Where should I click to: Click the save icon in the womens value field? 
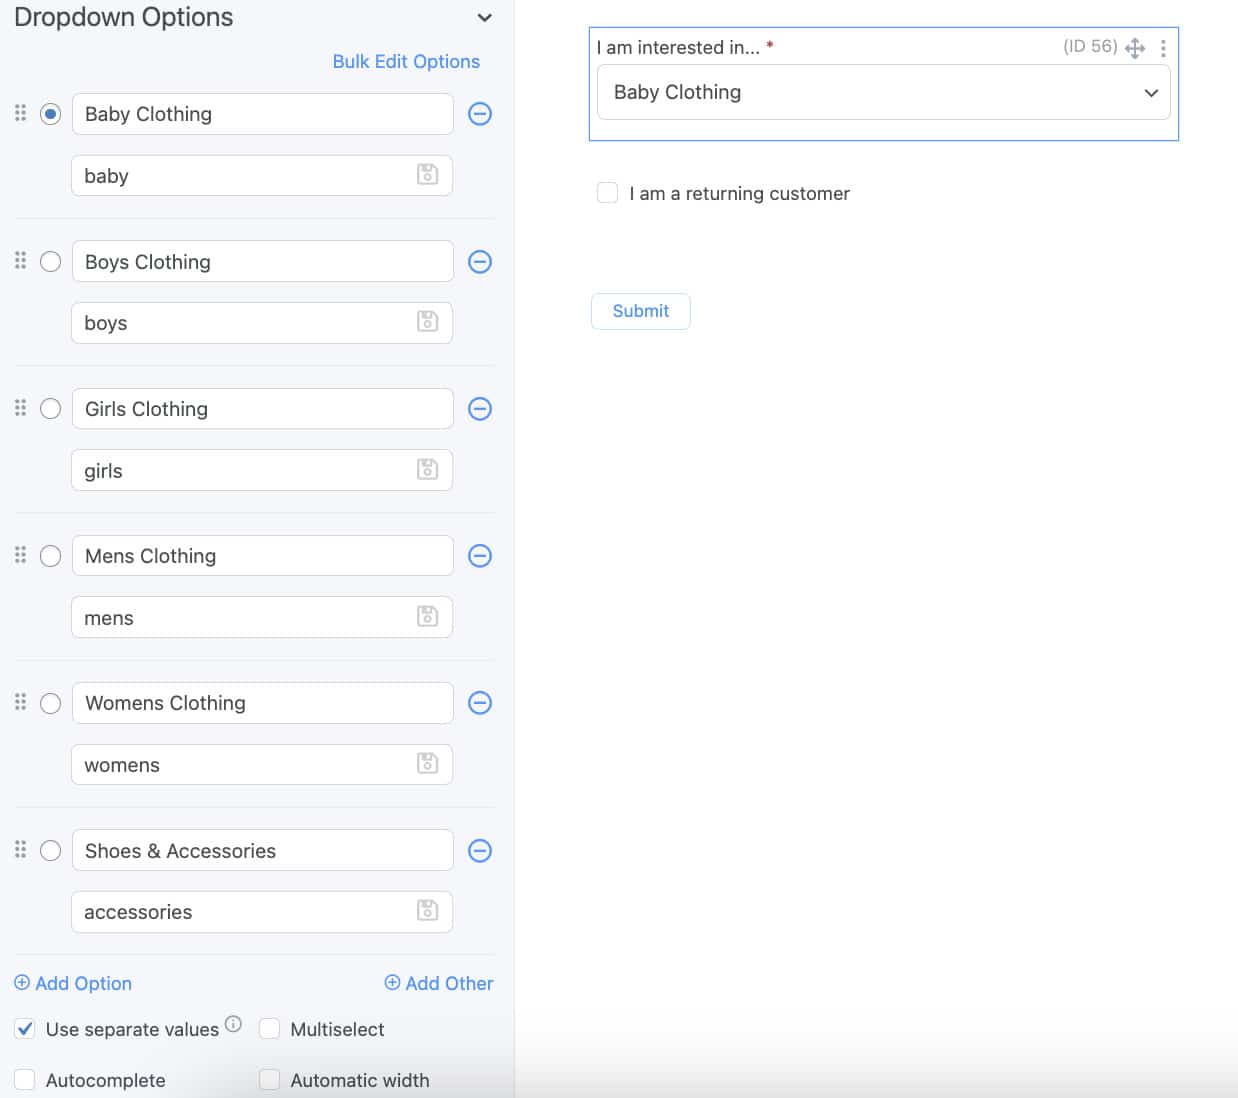pos(428,763)
